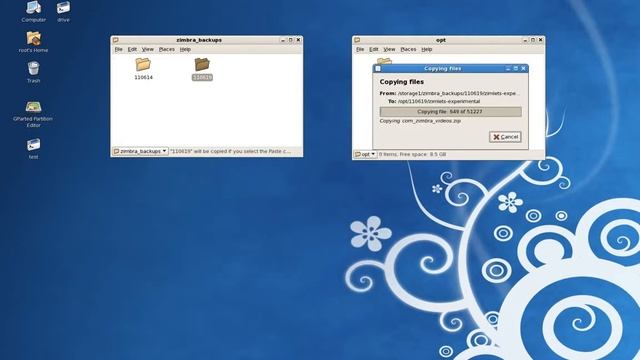Viewport: 640px width, 360px height.
Task: Minimize the Copying files dialog
Action: click(508, 69)
